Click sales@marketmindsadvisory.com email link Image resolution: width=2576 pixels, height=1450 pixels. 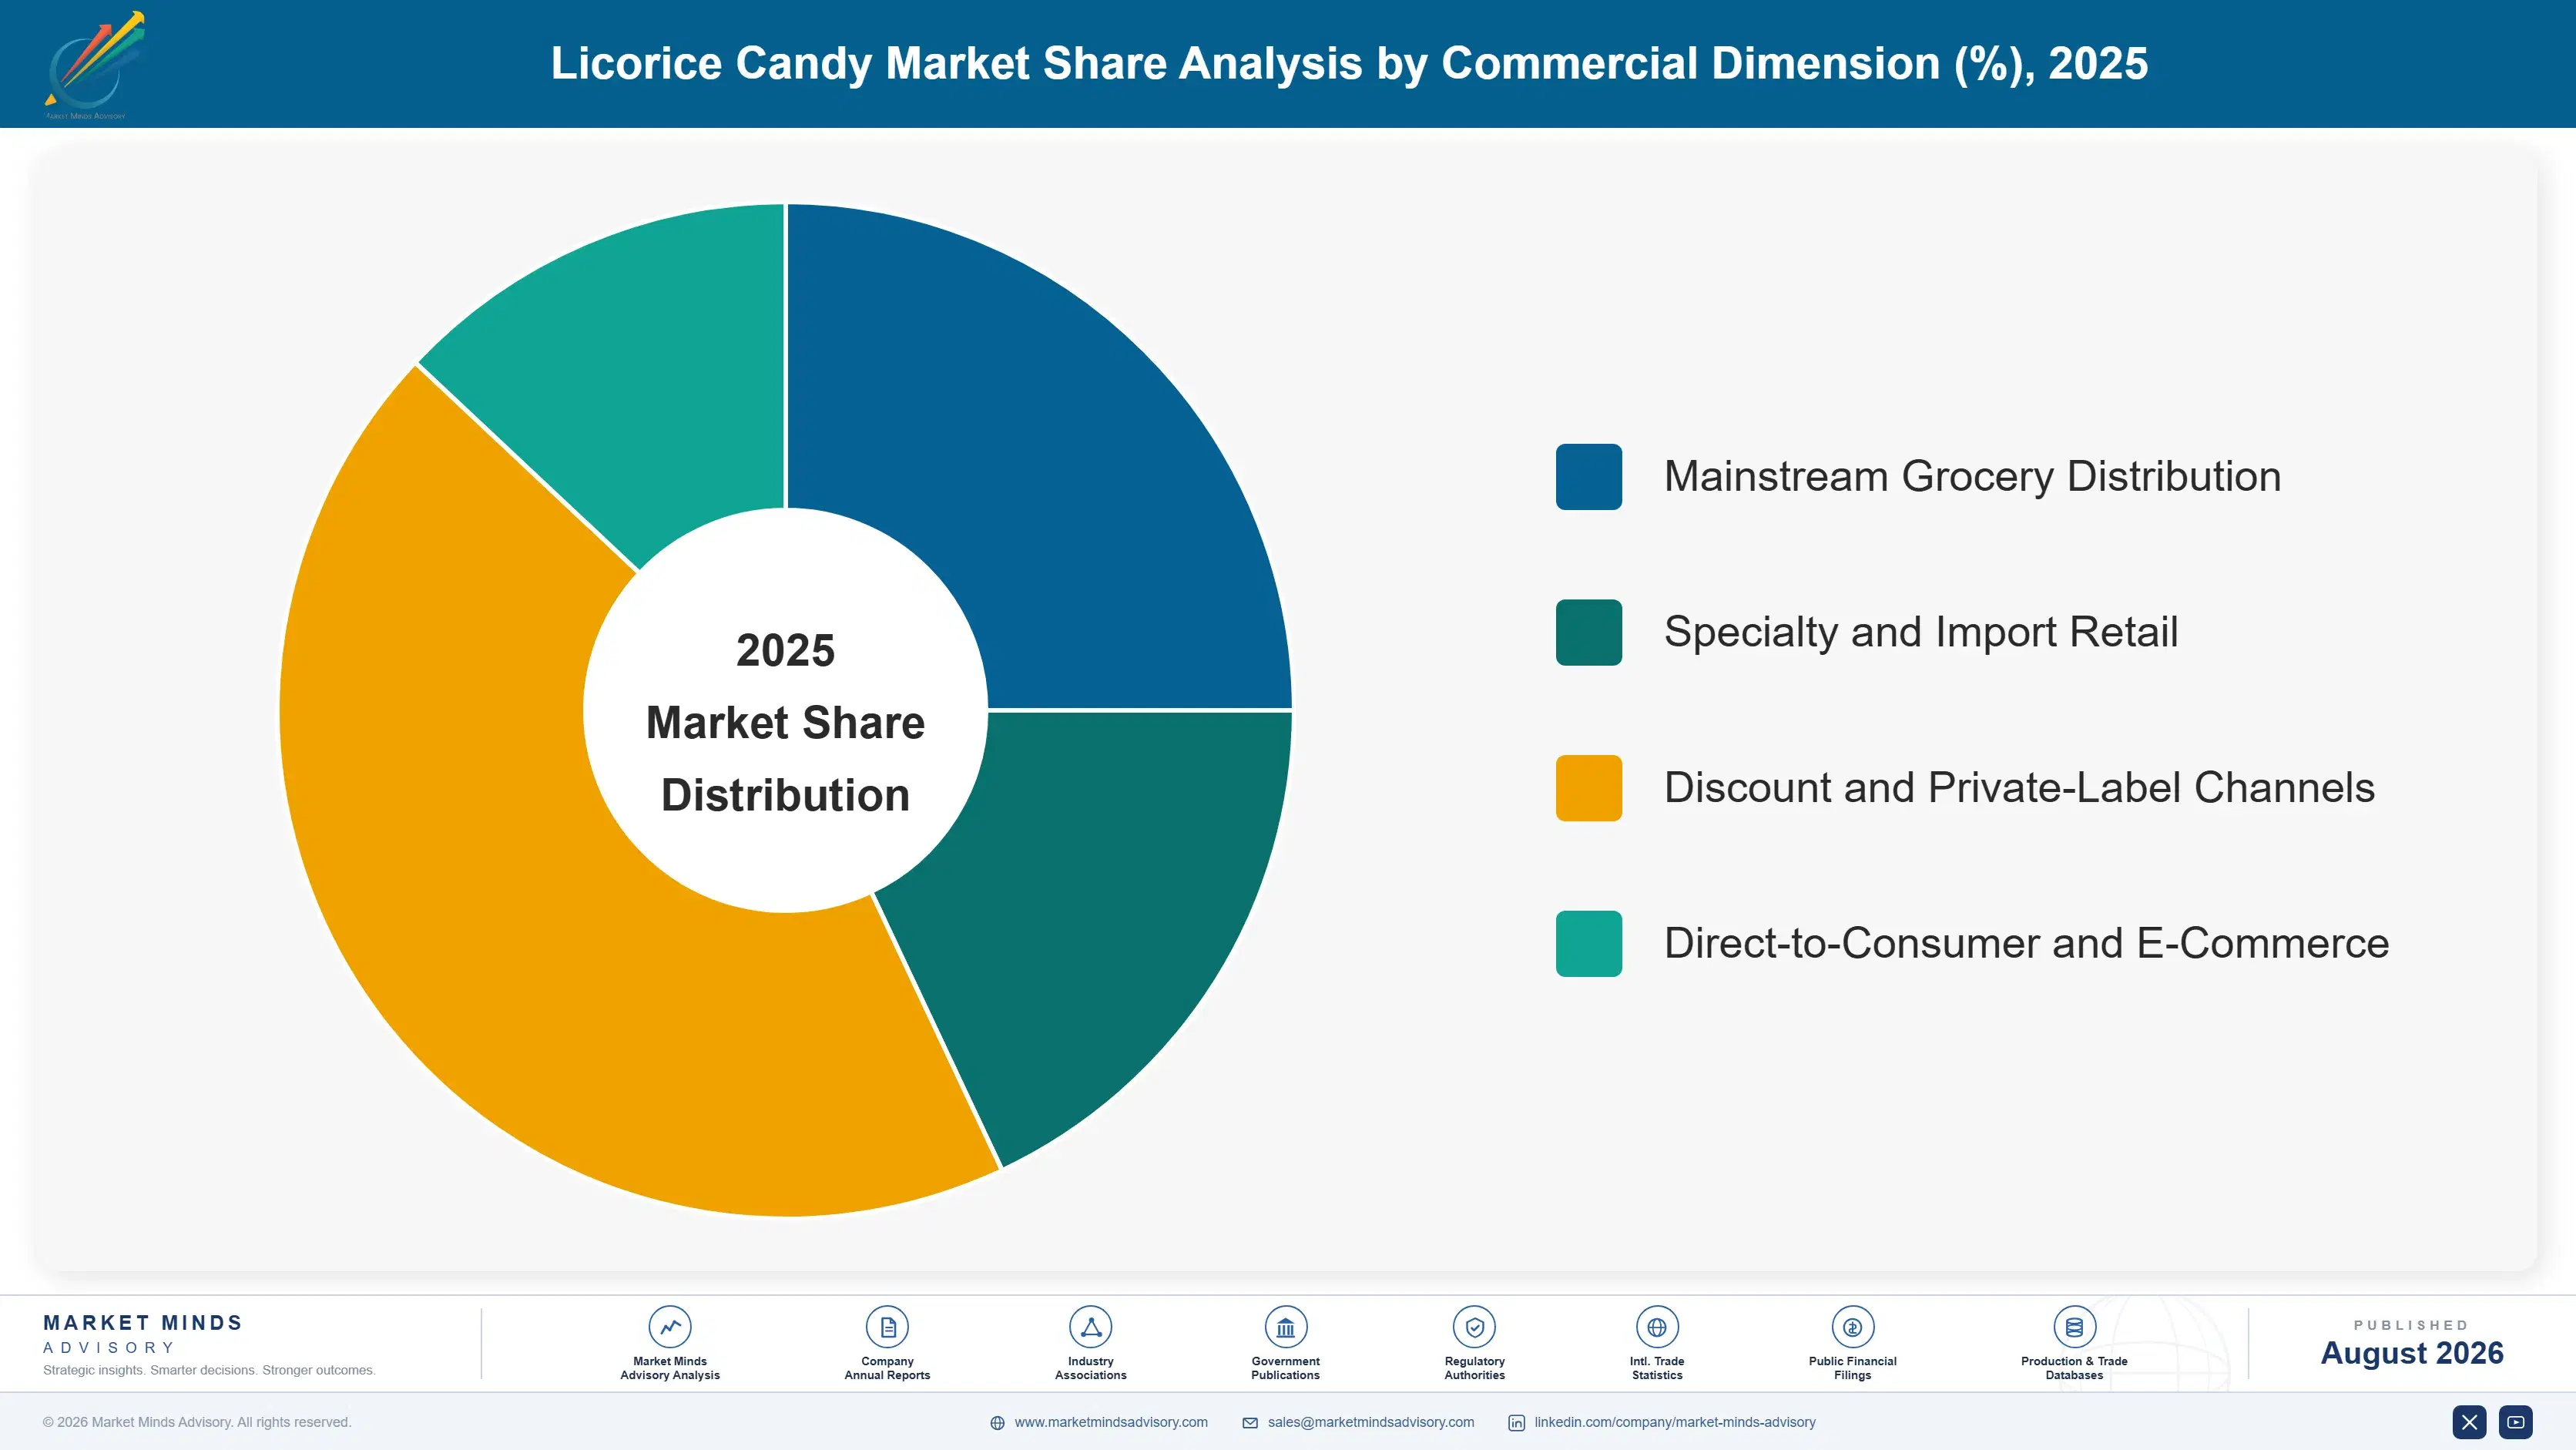pos(1370,1422)
